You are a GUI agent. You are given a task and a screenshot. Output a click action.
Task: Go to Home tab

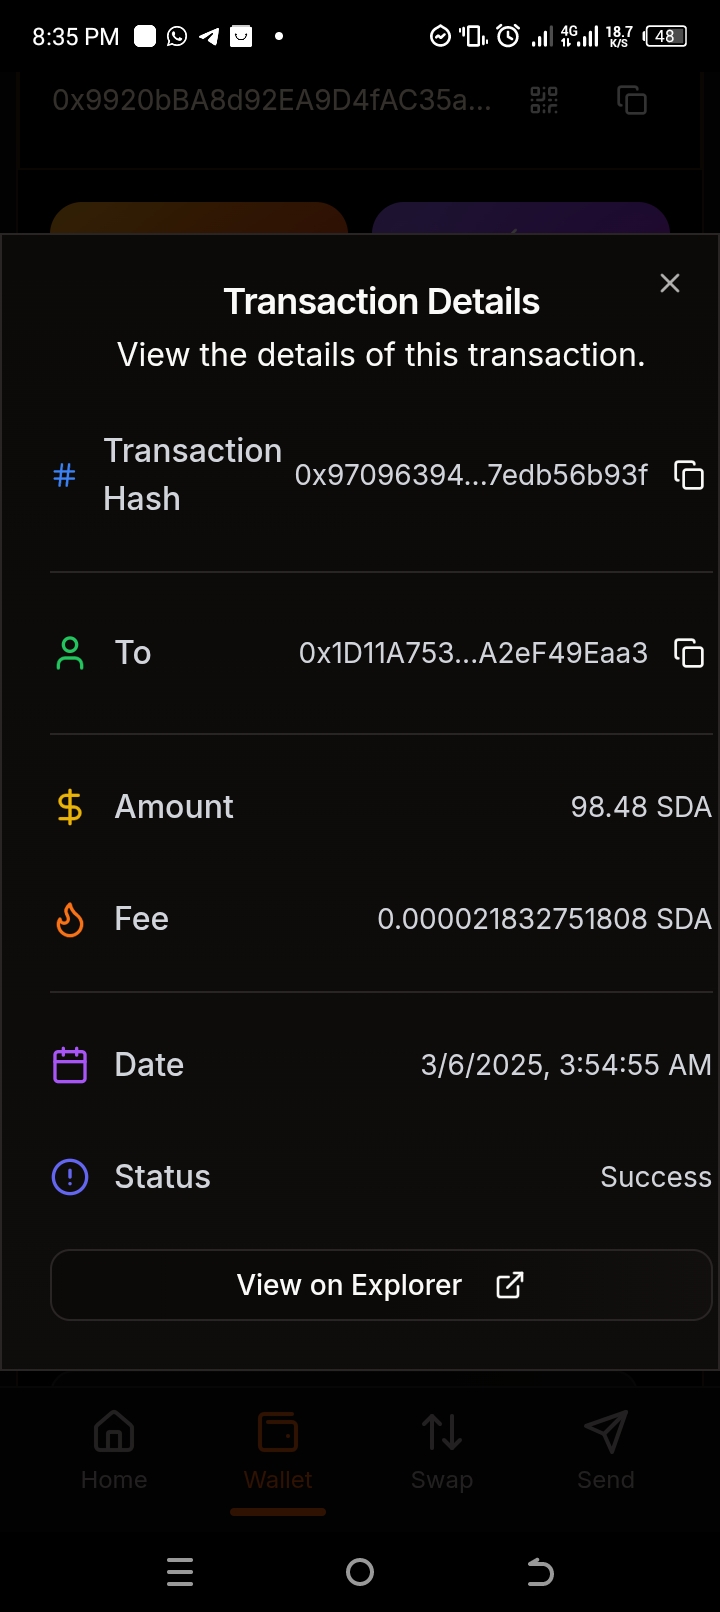coord(114,1448)
